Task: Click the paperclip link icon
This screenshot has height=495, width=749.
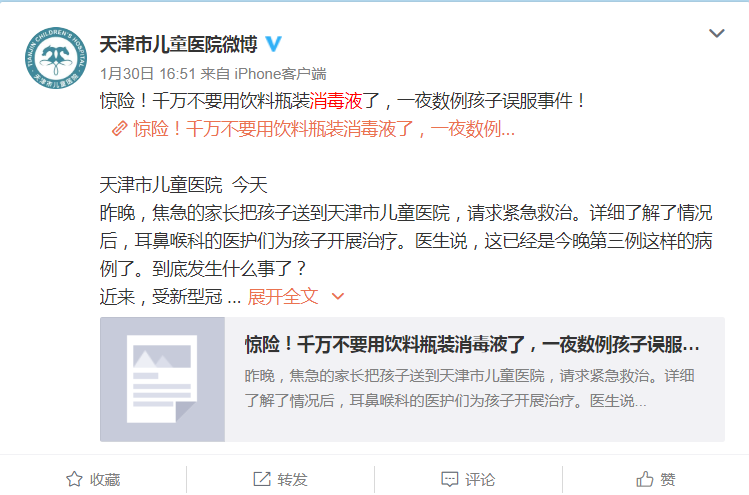Action: [x=119, y=129]
